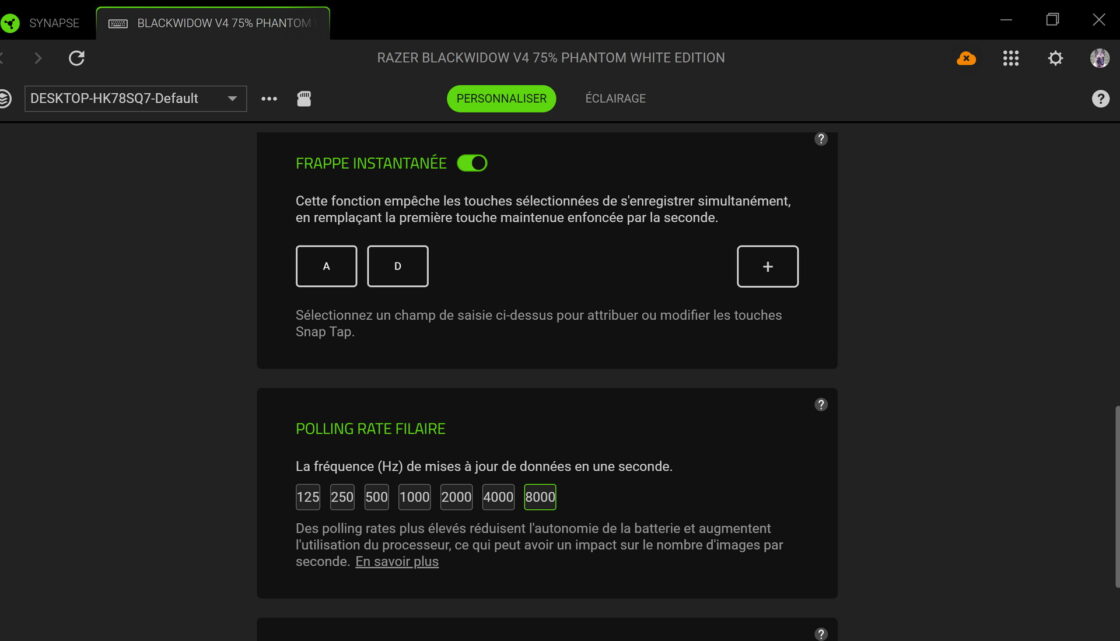Screen dimensions: 1120x641
Task: Click the A key input field
Action: tap(326, 266)
